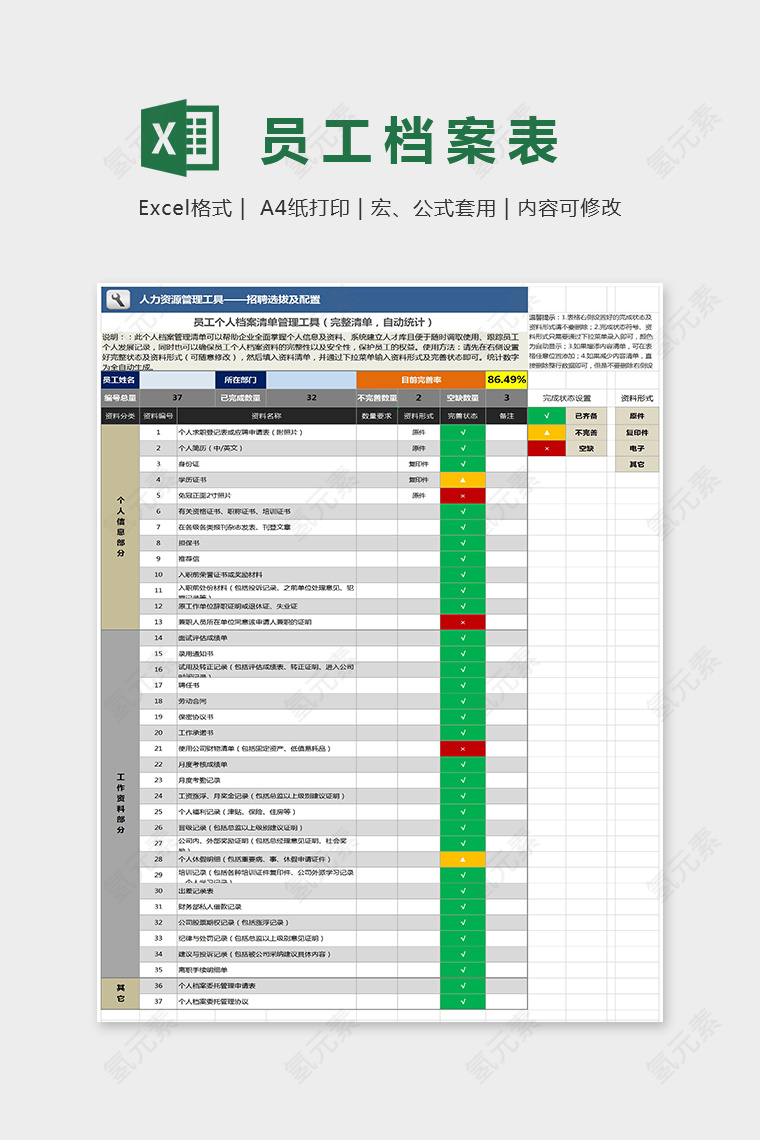Select the 电子 format option

tap(637, 449)
